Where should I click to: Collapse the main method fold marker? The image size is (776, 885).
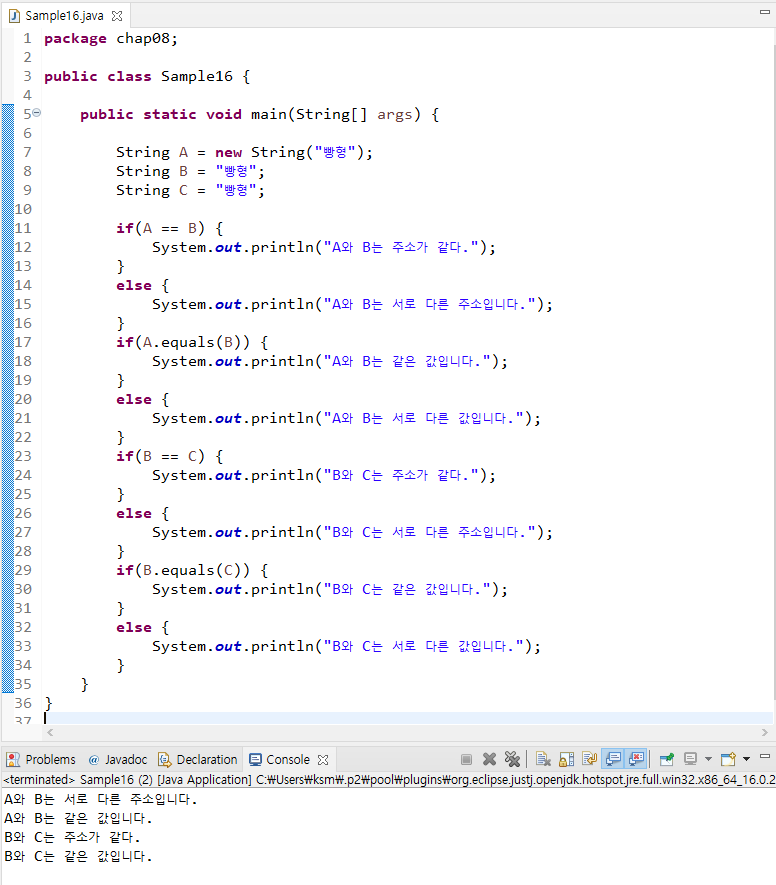click(x=37, y=113)
